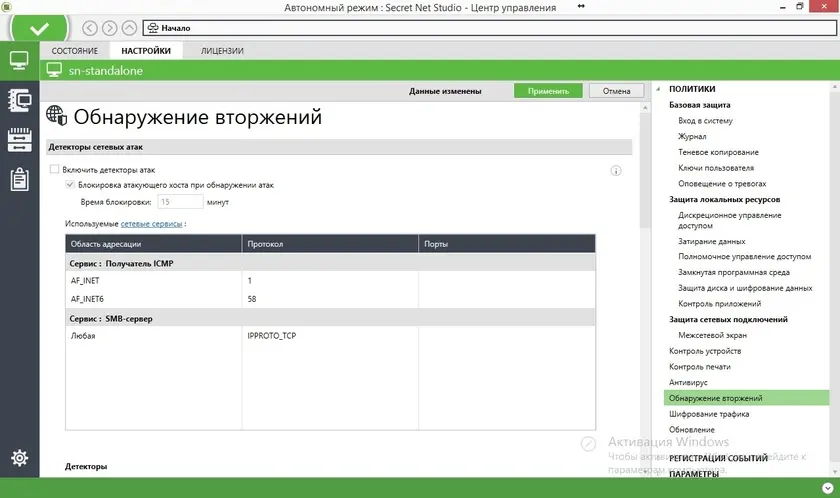The width and height of the screenshot is (840, 498).
Task: Collapse the ПОЛИТИКИ section arrow
Action: click(x=658, y=89)
